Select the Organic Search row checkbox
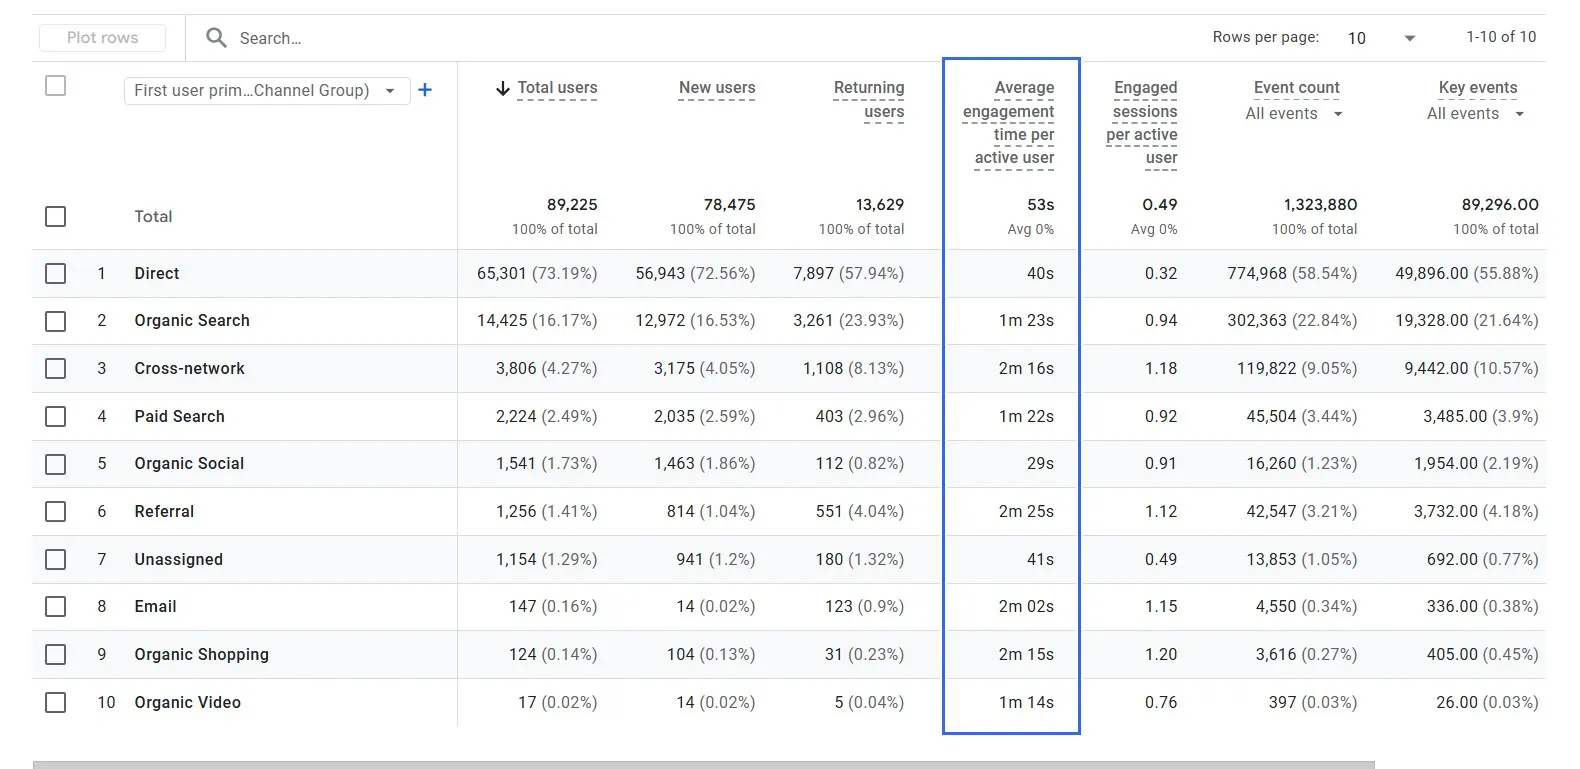The width and height of the screenshot is (1580, 769). [x=56, y=321]
